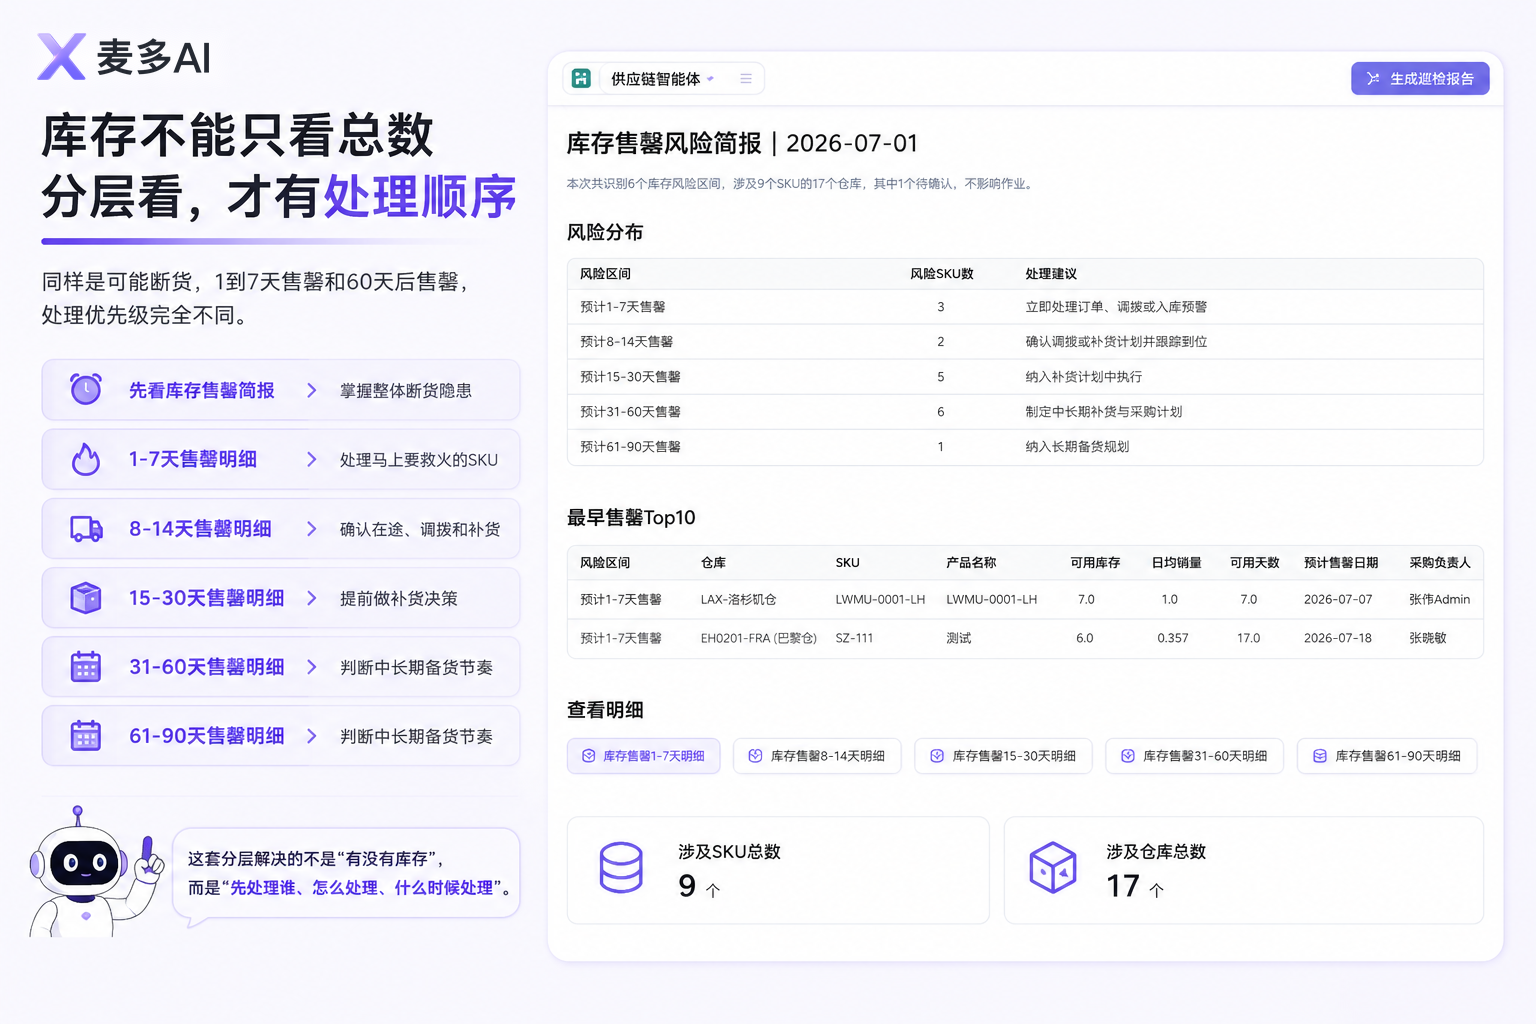Click the flame icon for 1-7天售罄明细
1536x1024 pixels.
(x=86, y=459)
